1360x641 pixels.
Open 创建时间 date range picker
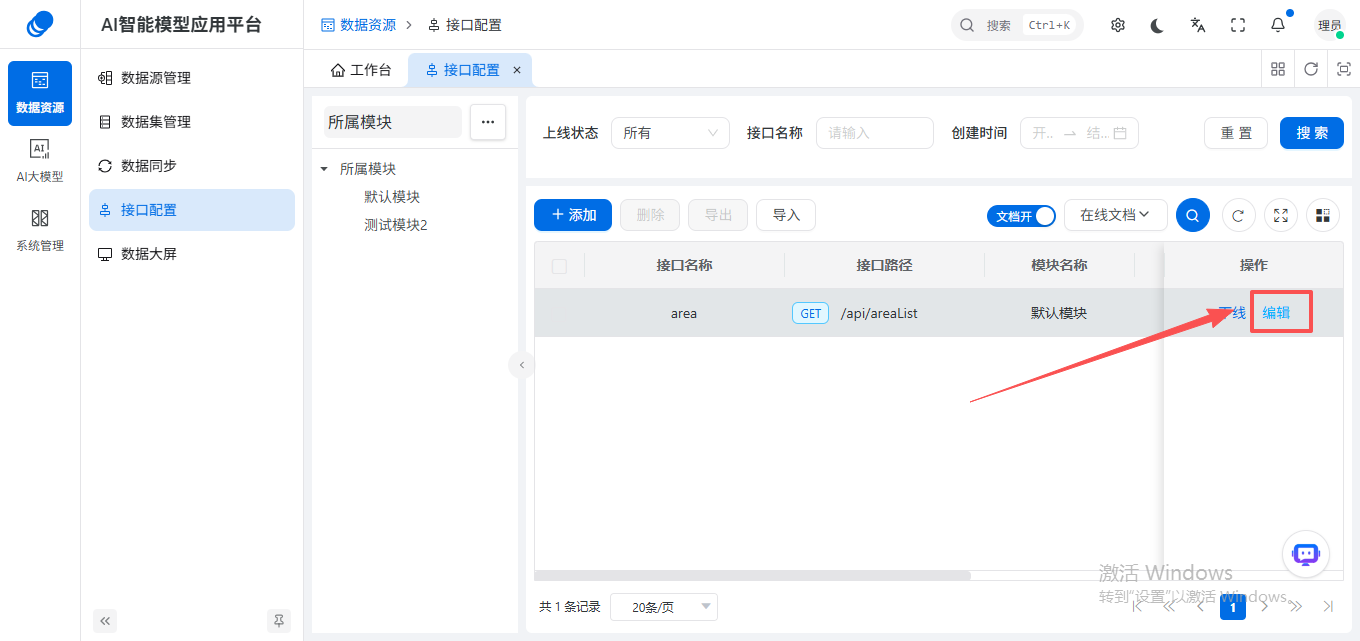[1079, 133]
